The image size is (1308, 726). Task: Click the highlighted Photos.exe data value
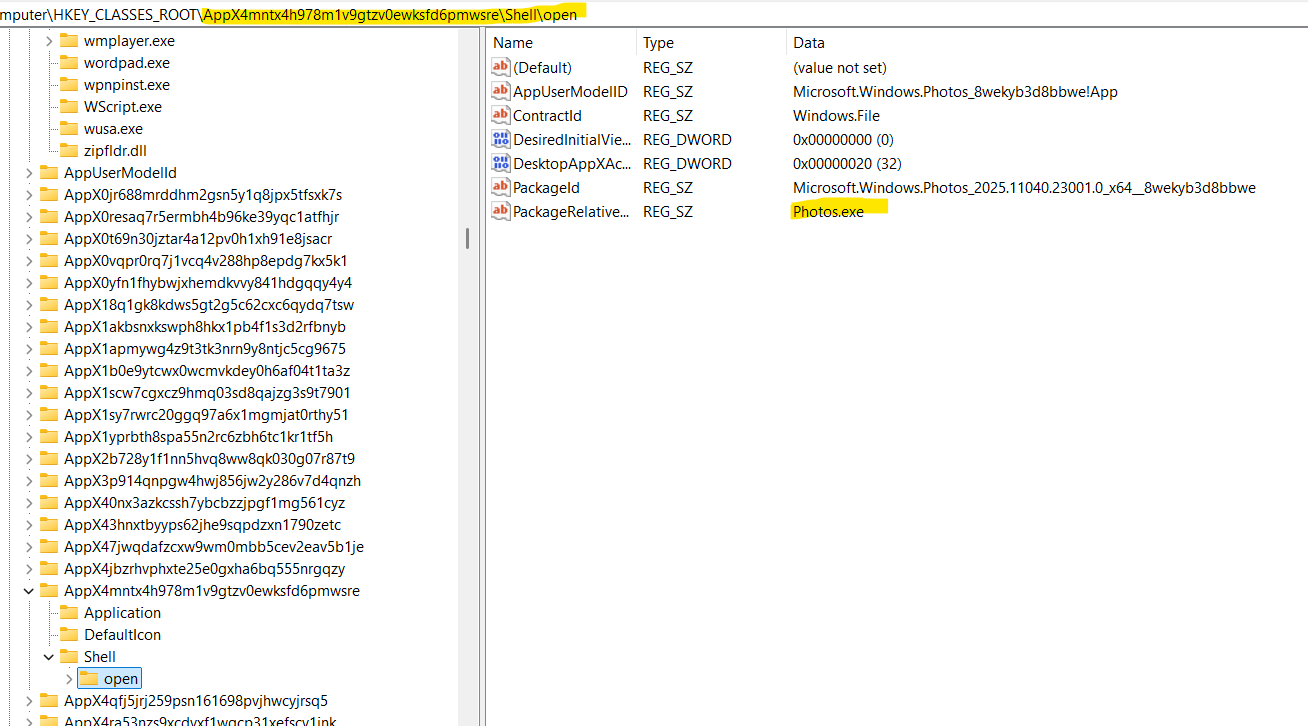click(x=828, y=211)
